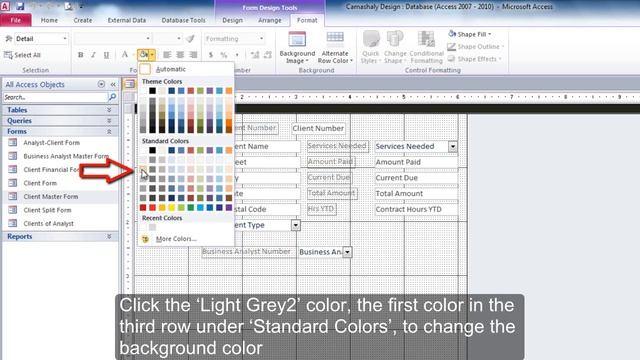640x360 pixels.
Task: Expand the Tables group in the navigation pane
Action: [109, 110]
